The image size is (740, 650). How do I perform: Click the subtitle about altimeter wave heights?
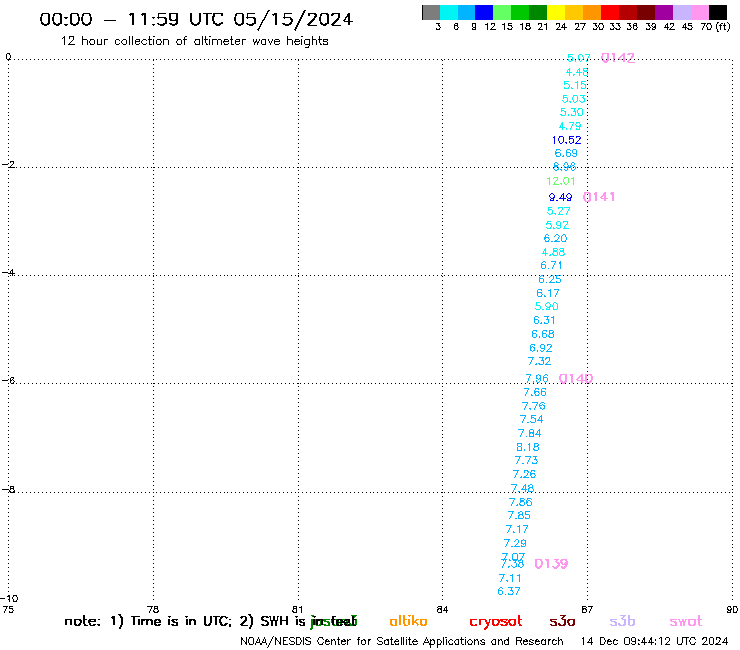(194, 41)
